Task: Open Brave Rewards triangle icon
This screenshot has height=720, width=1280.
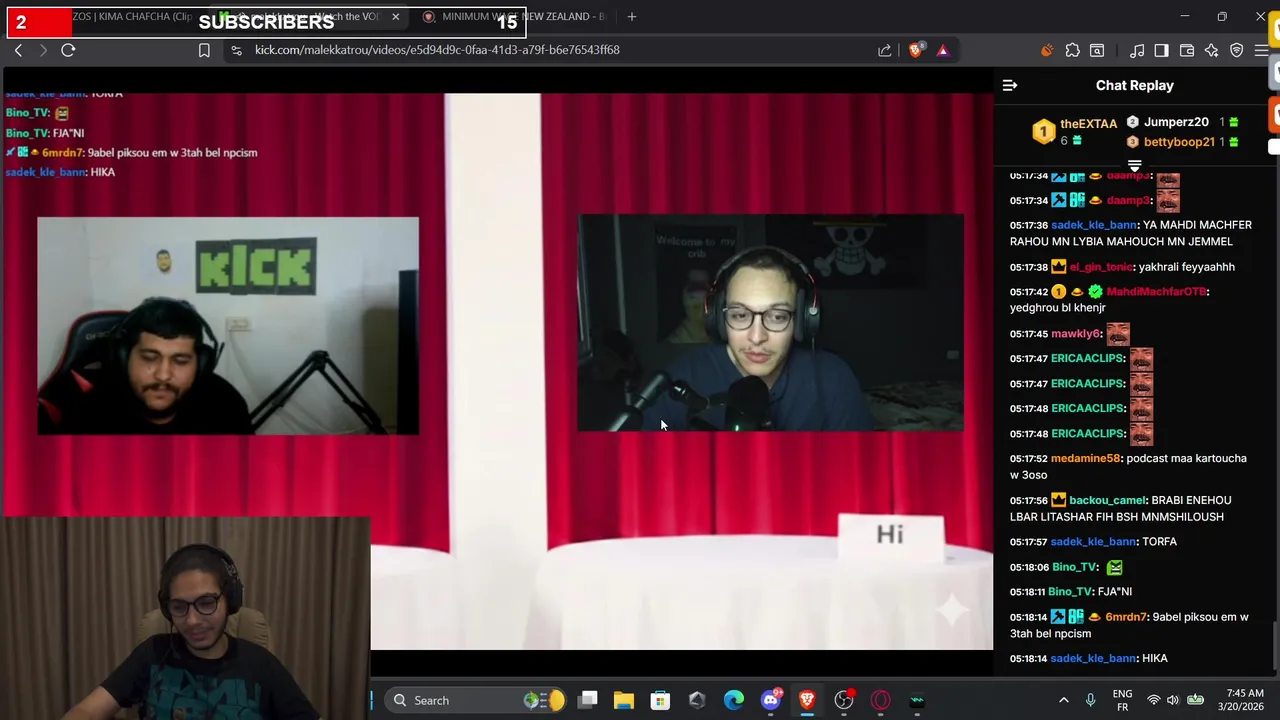Action: (x=942, y=50)
